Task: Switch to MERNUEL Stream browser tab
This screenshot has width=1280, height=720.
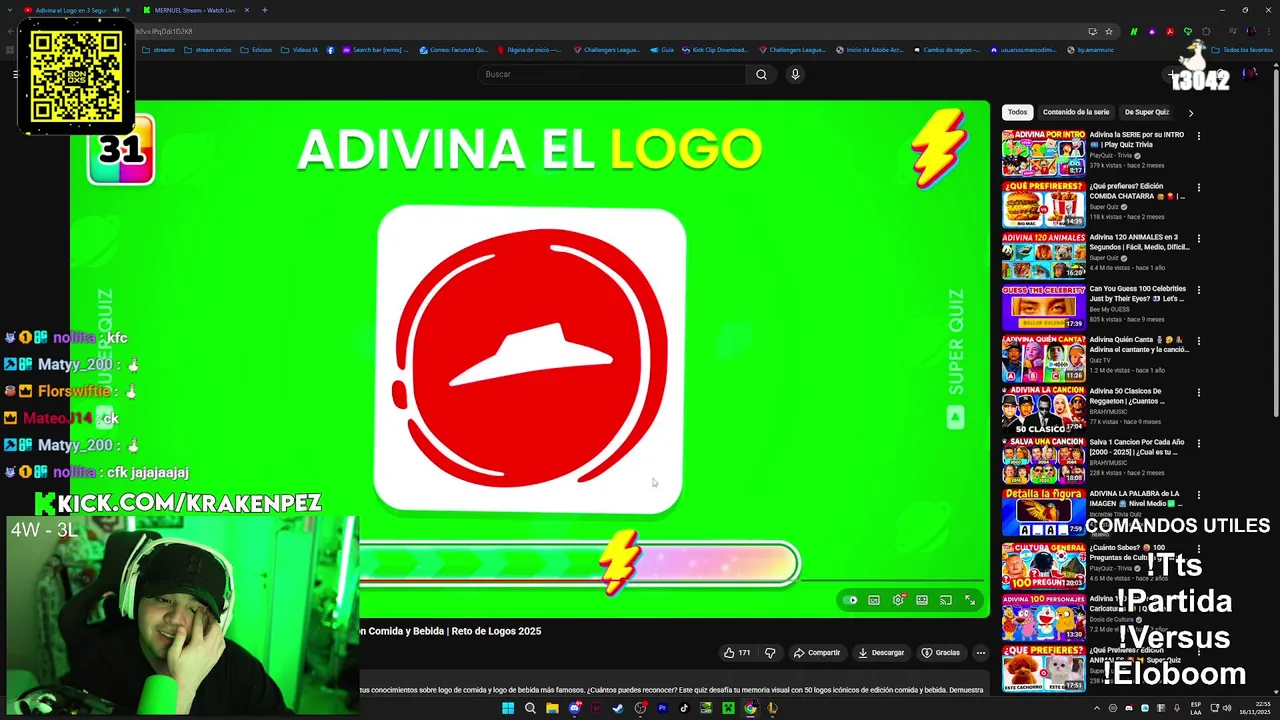Action: 194,10
